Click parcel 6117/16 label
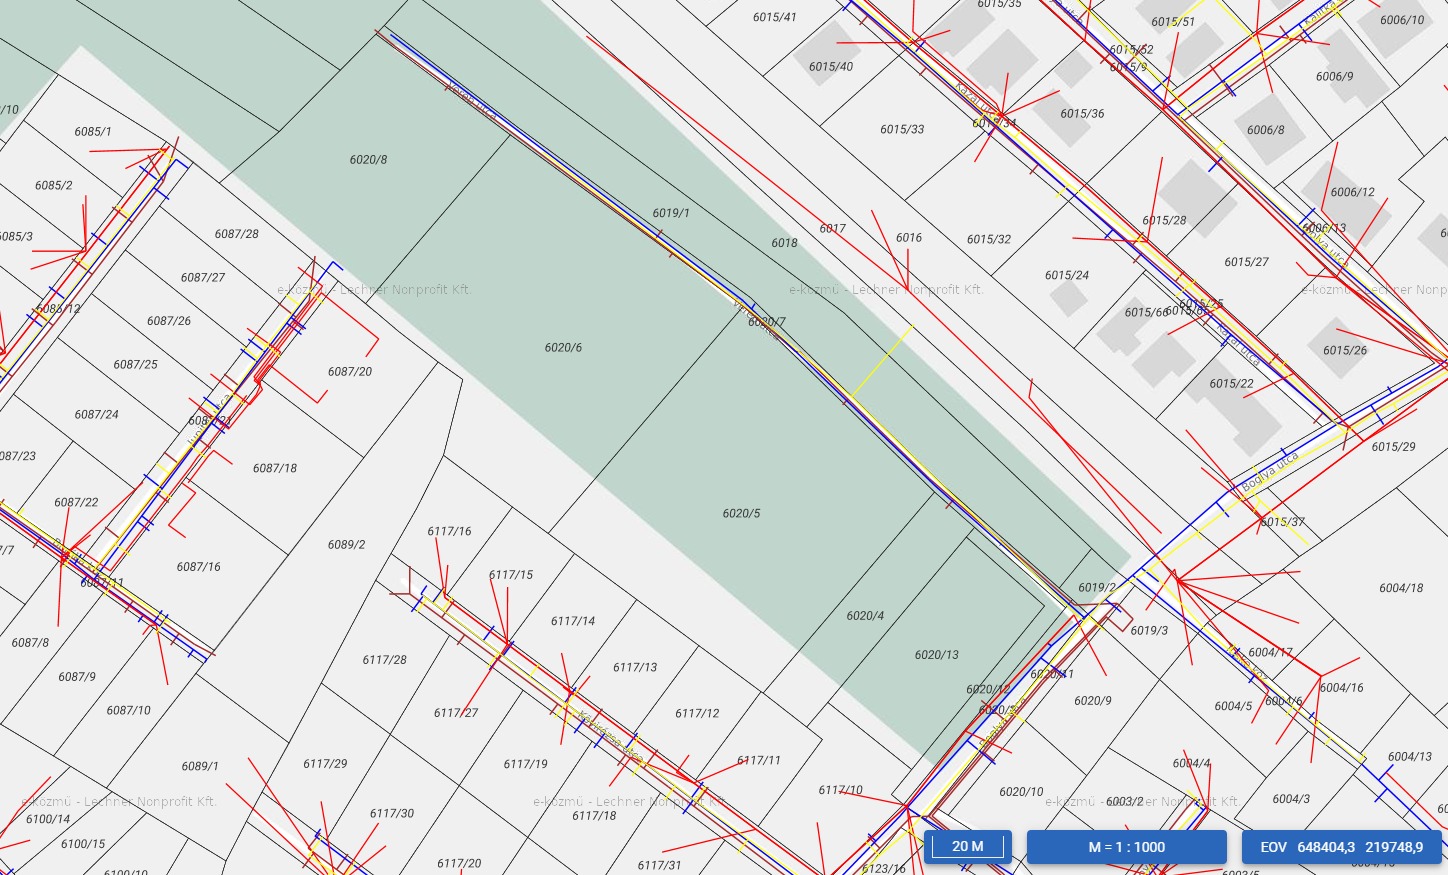This screenshot has height=875, width=1448. tap(449, 532)
